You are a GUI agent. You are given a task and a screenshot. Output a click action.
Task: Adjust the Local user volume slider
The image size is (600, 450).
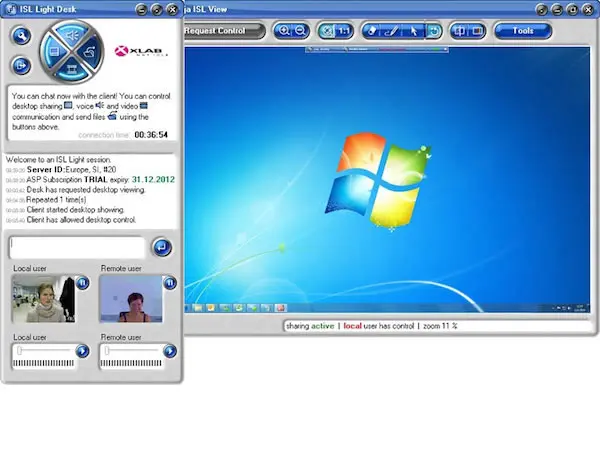pos(43,351)
